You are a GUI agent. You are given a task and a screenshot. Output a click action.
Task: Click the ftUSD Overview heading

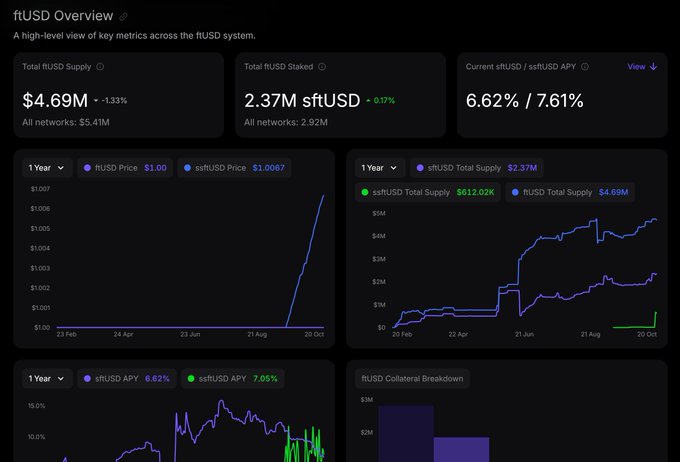tap(63, 16)
